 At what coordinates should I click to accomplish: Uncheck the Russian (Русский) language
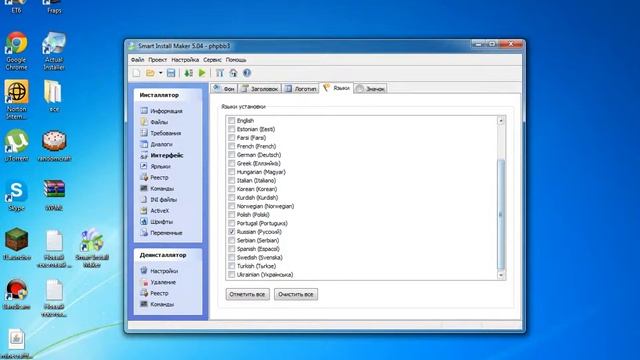pos(231,232)
